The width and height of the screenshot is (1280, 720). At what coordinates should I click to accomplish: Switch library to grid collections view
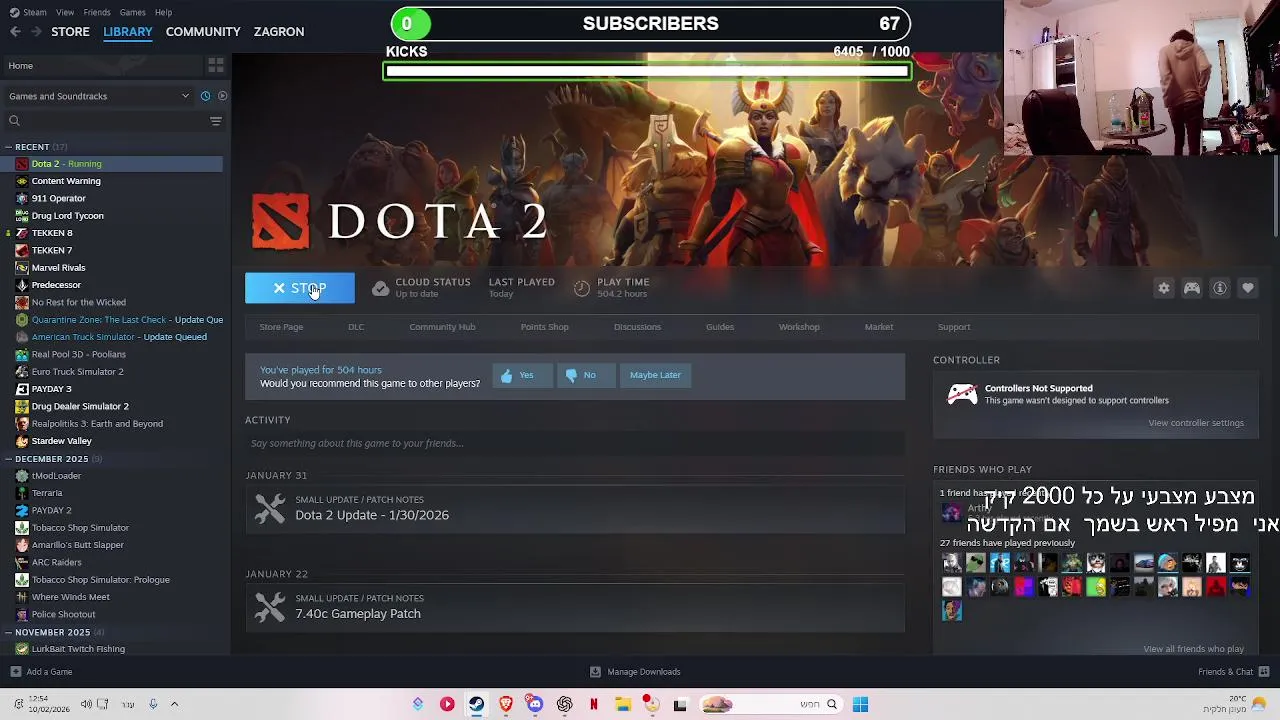pyautogui.click(x=216, y=66)
